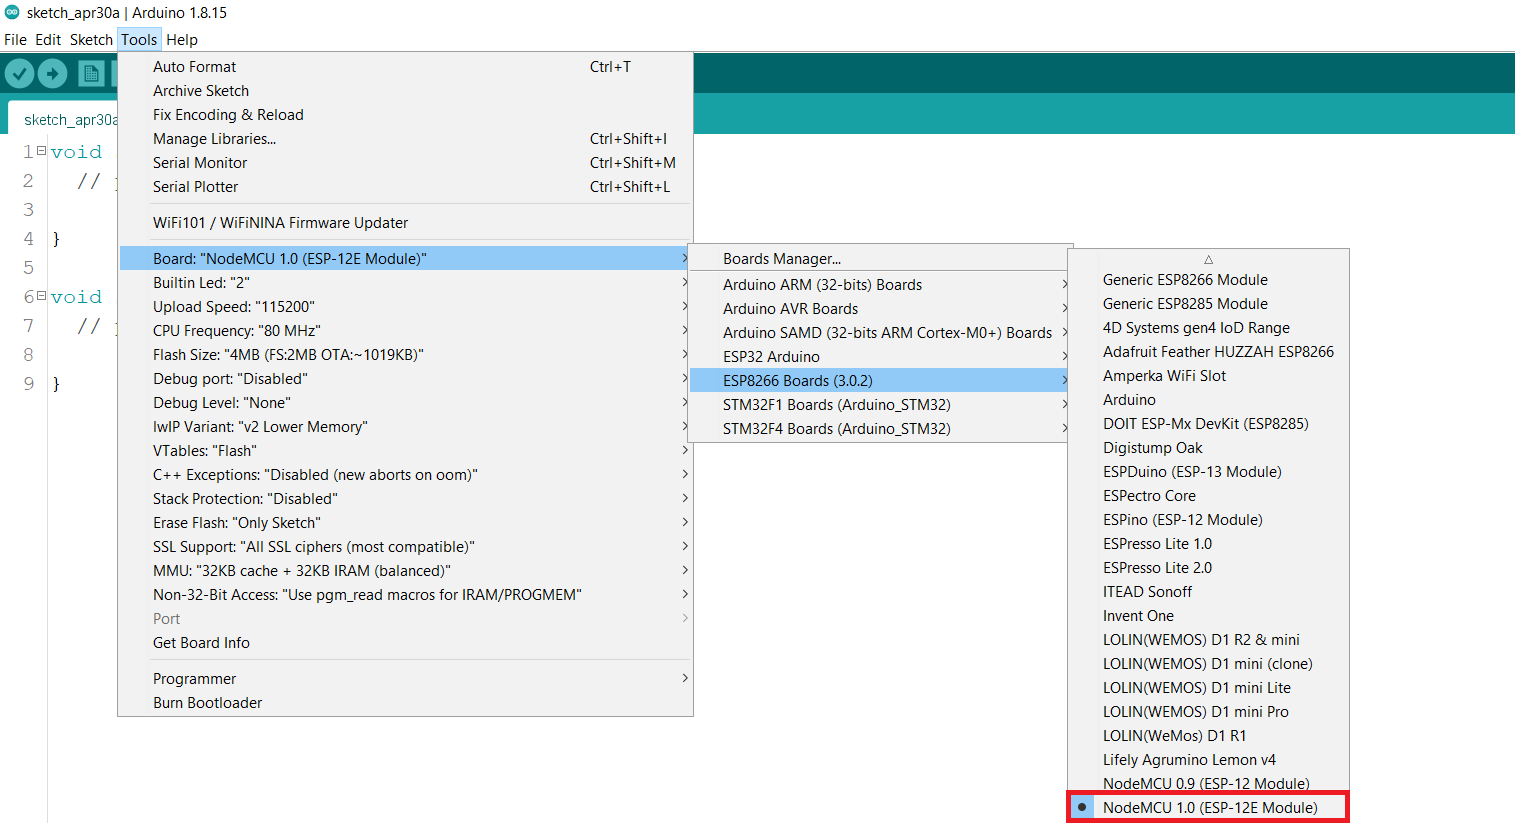
Task: Expand MMU: 32KB cache submenu
Action: [405, 571]
